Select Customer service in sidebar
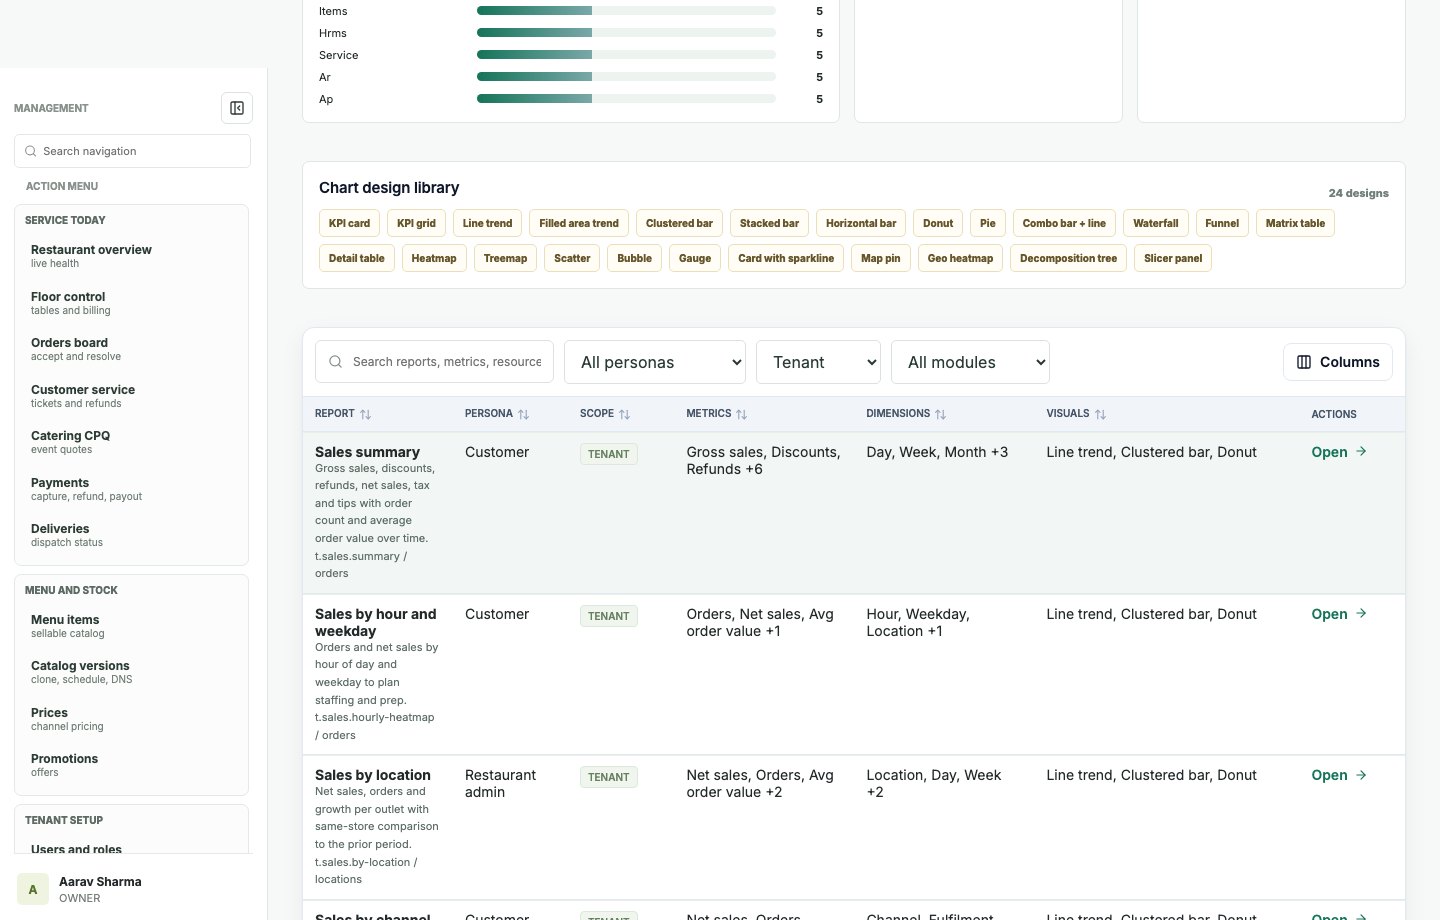 (131, 396)
